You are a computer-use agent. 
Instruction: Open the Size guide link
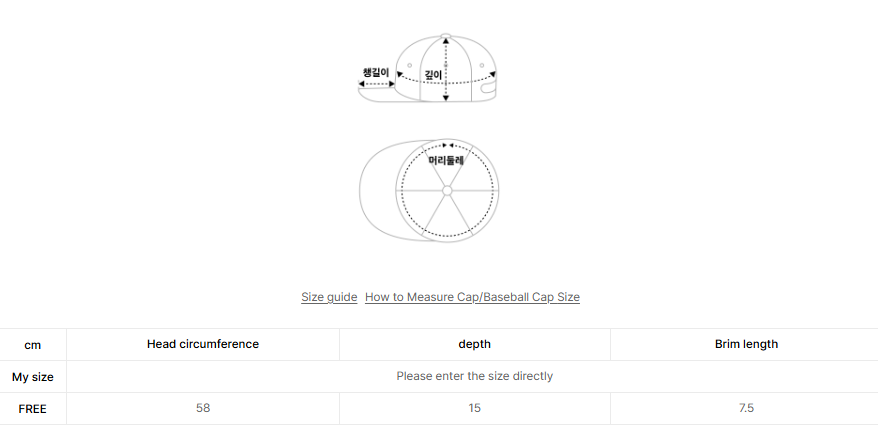pos(329,297)
